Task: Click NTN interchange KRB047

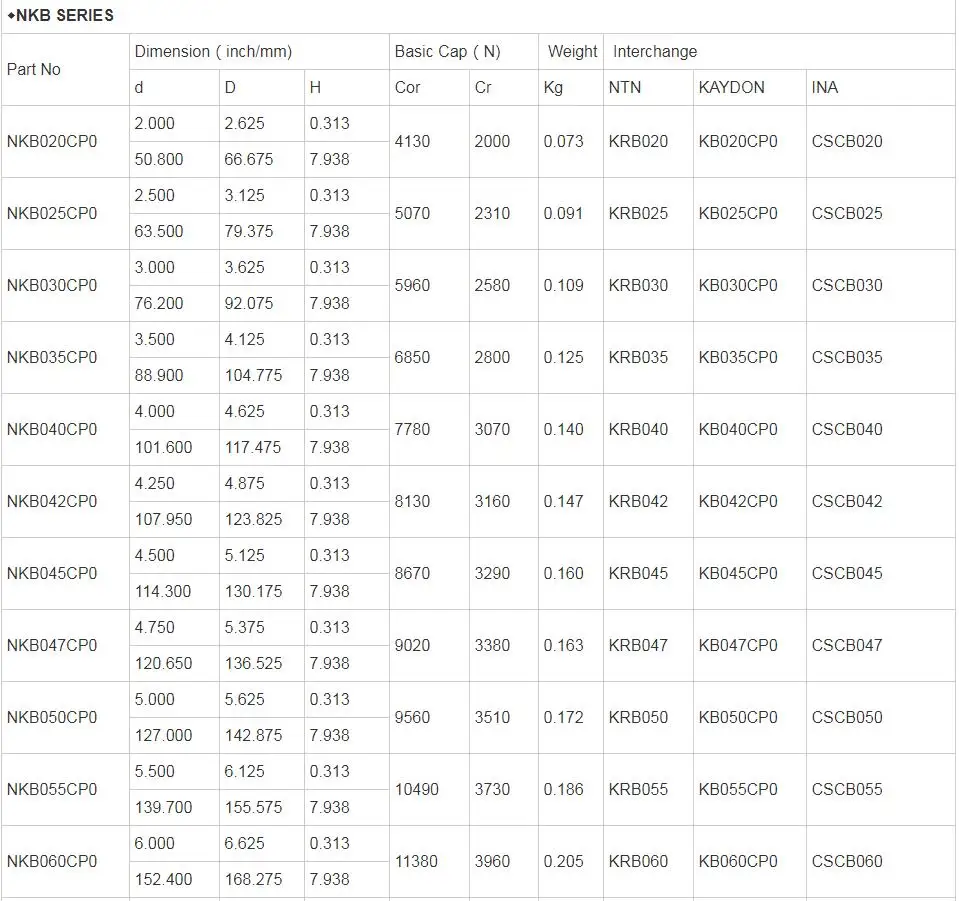Action: tap(639, 645)
